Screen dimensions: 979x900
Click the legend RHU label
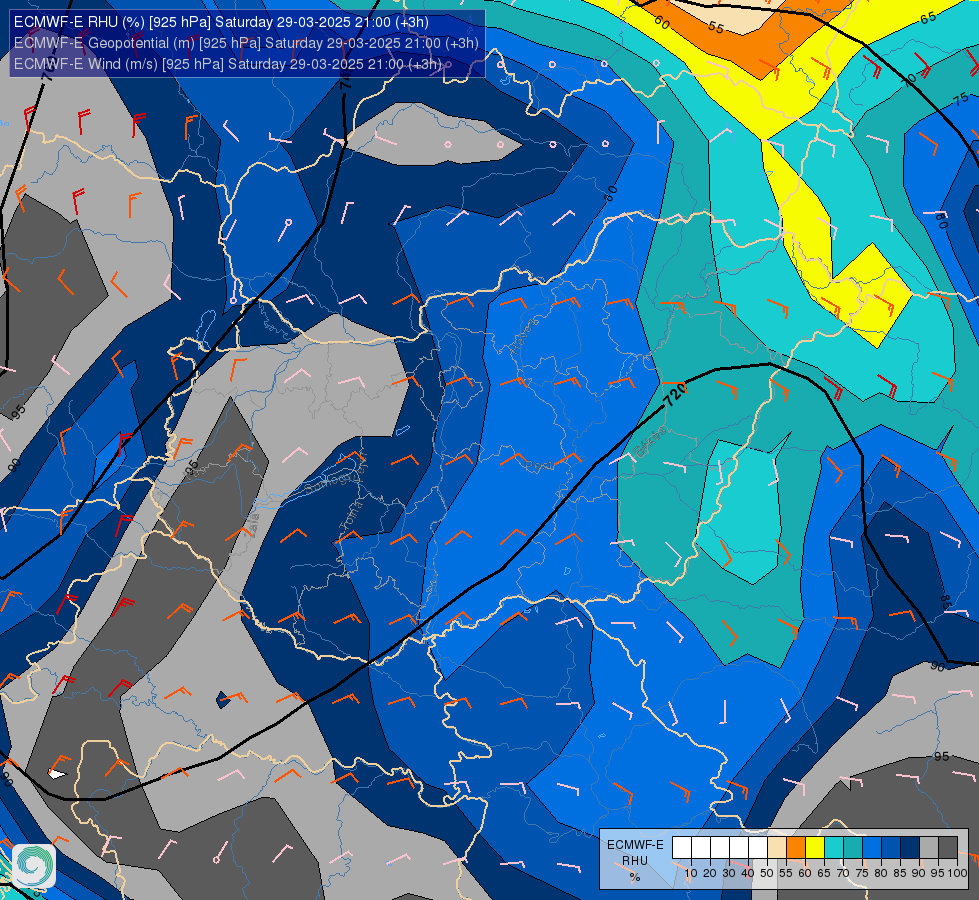[635, 861]
